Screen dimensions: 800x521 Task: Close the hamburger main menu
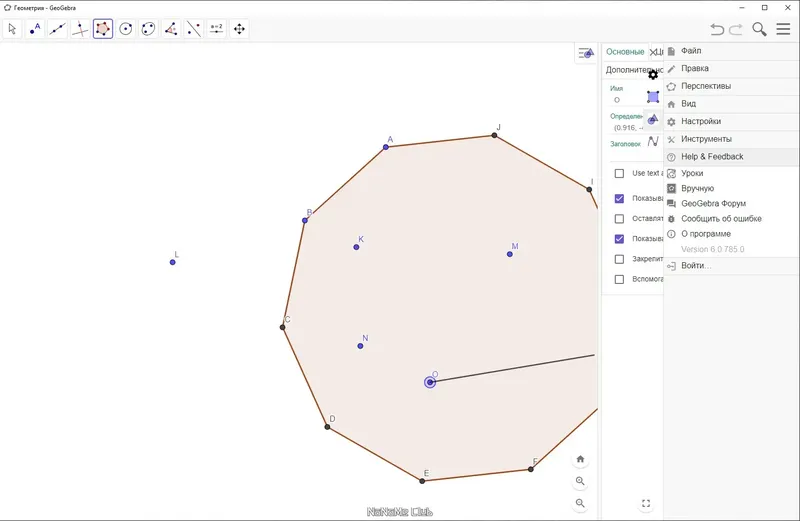(x=783, y=29)
